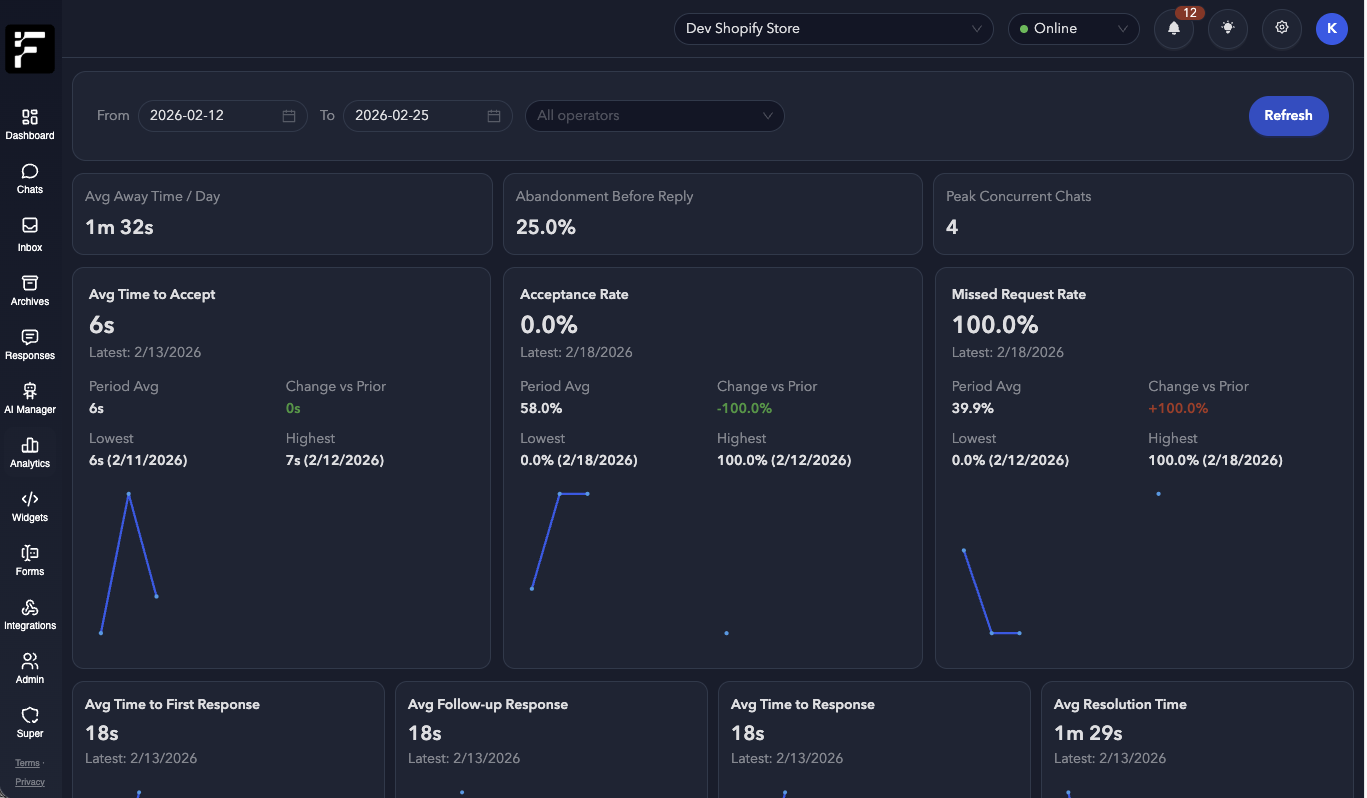Image resolution: width=1367 pixels, height=798 pixels.
Task: Open the Chats section in sidebar
Action: click(29, 179)
